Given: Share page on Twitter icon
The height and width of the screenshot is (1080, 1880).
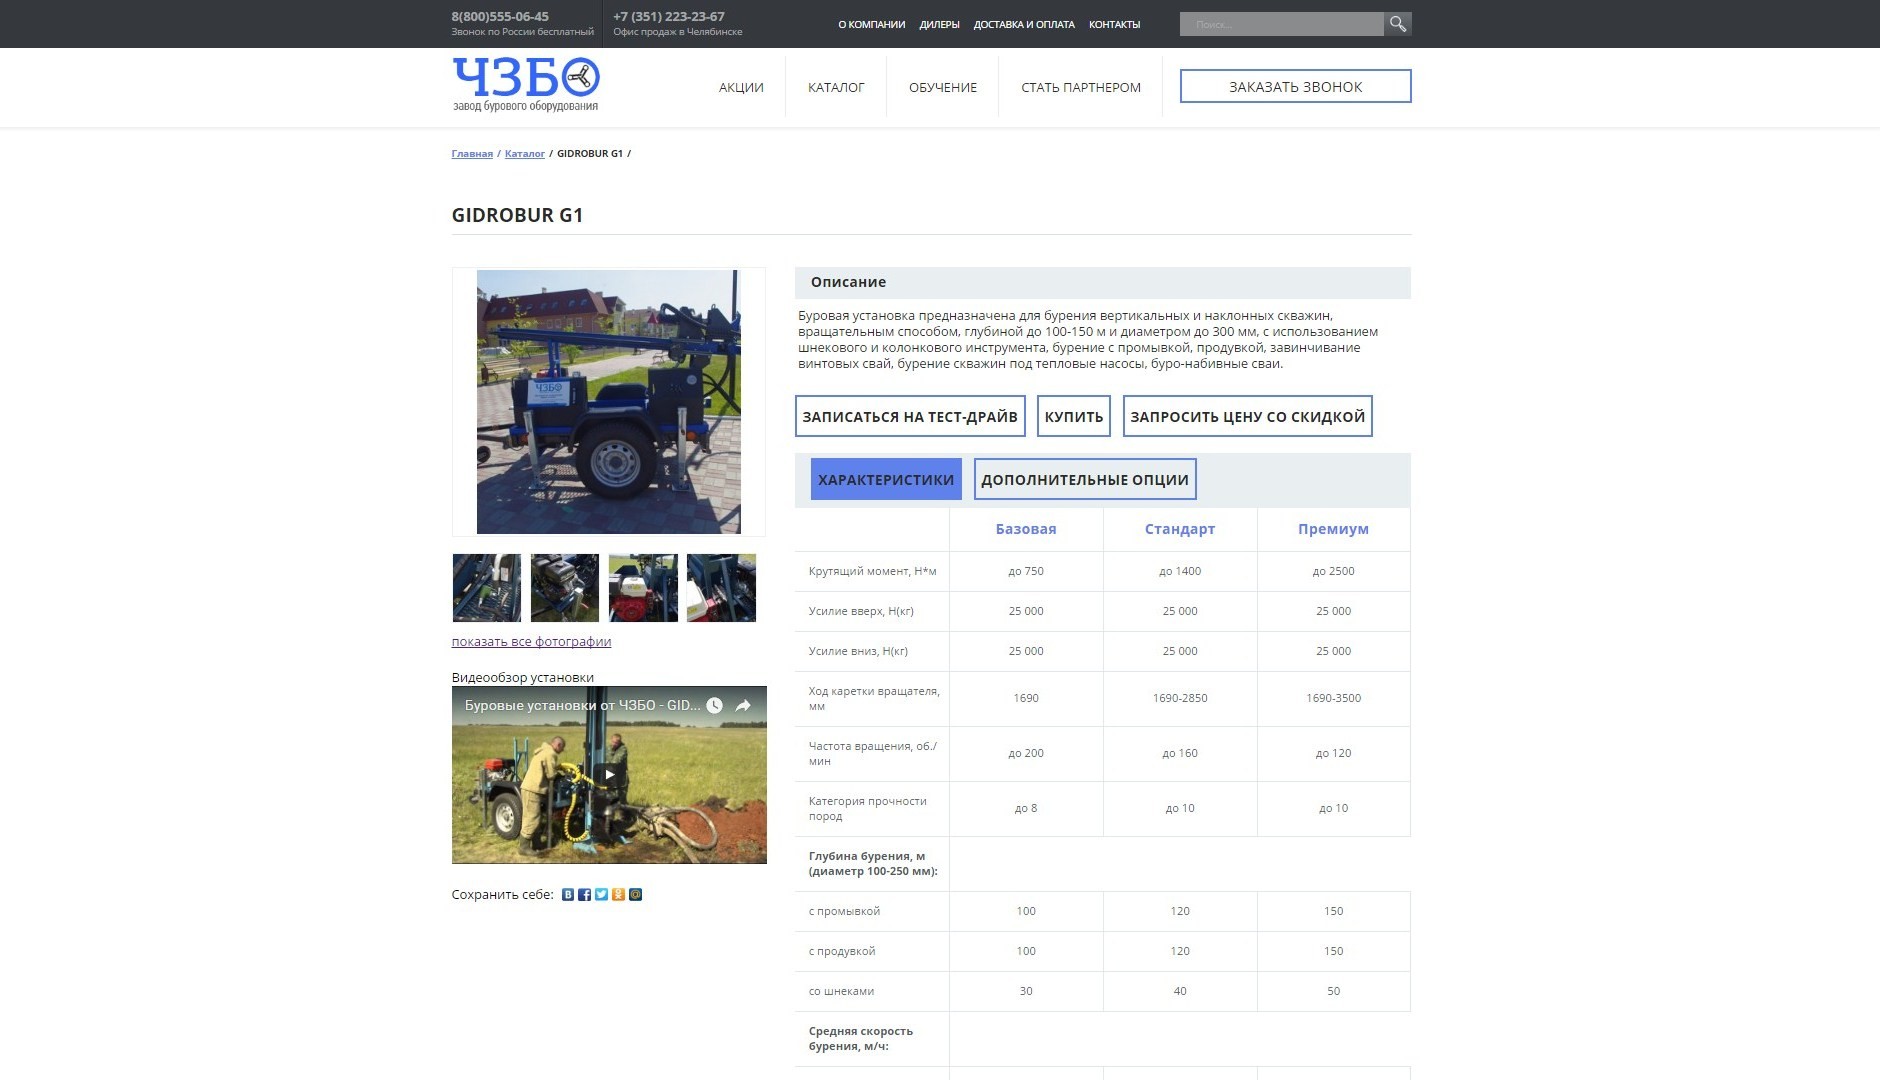Looking at the screenshot, I should [x=601, y=895].
